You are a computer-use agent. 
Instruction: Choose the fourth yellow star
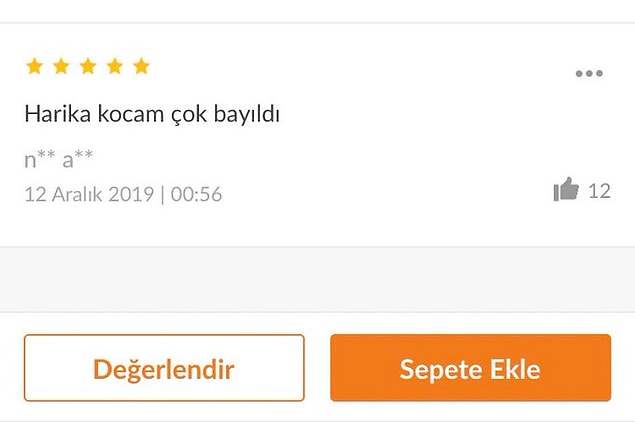coord(115,66)
